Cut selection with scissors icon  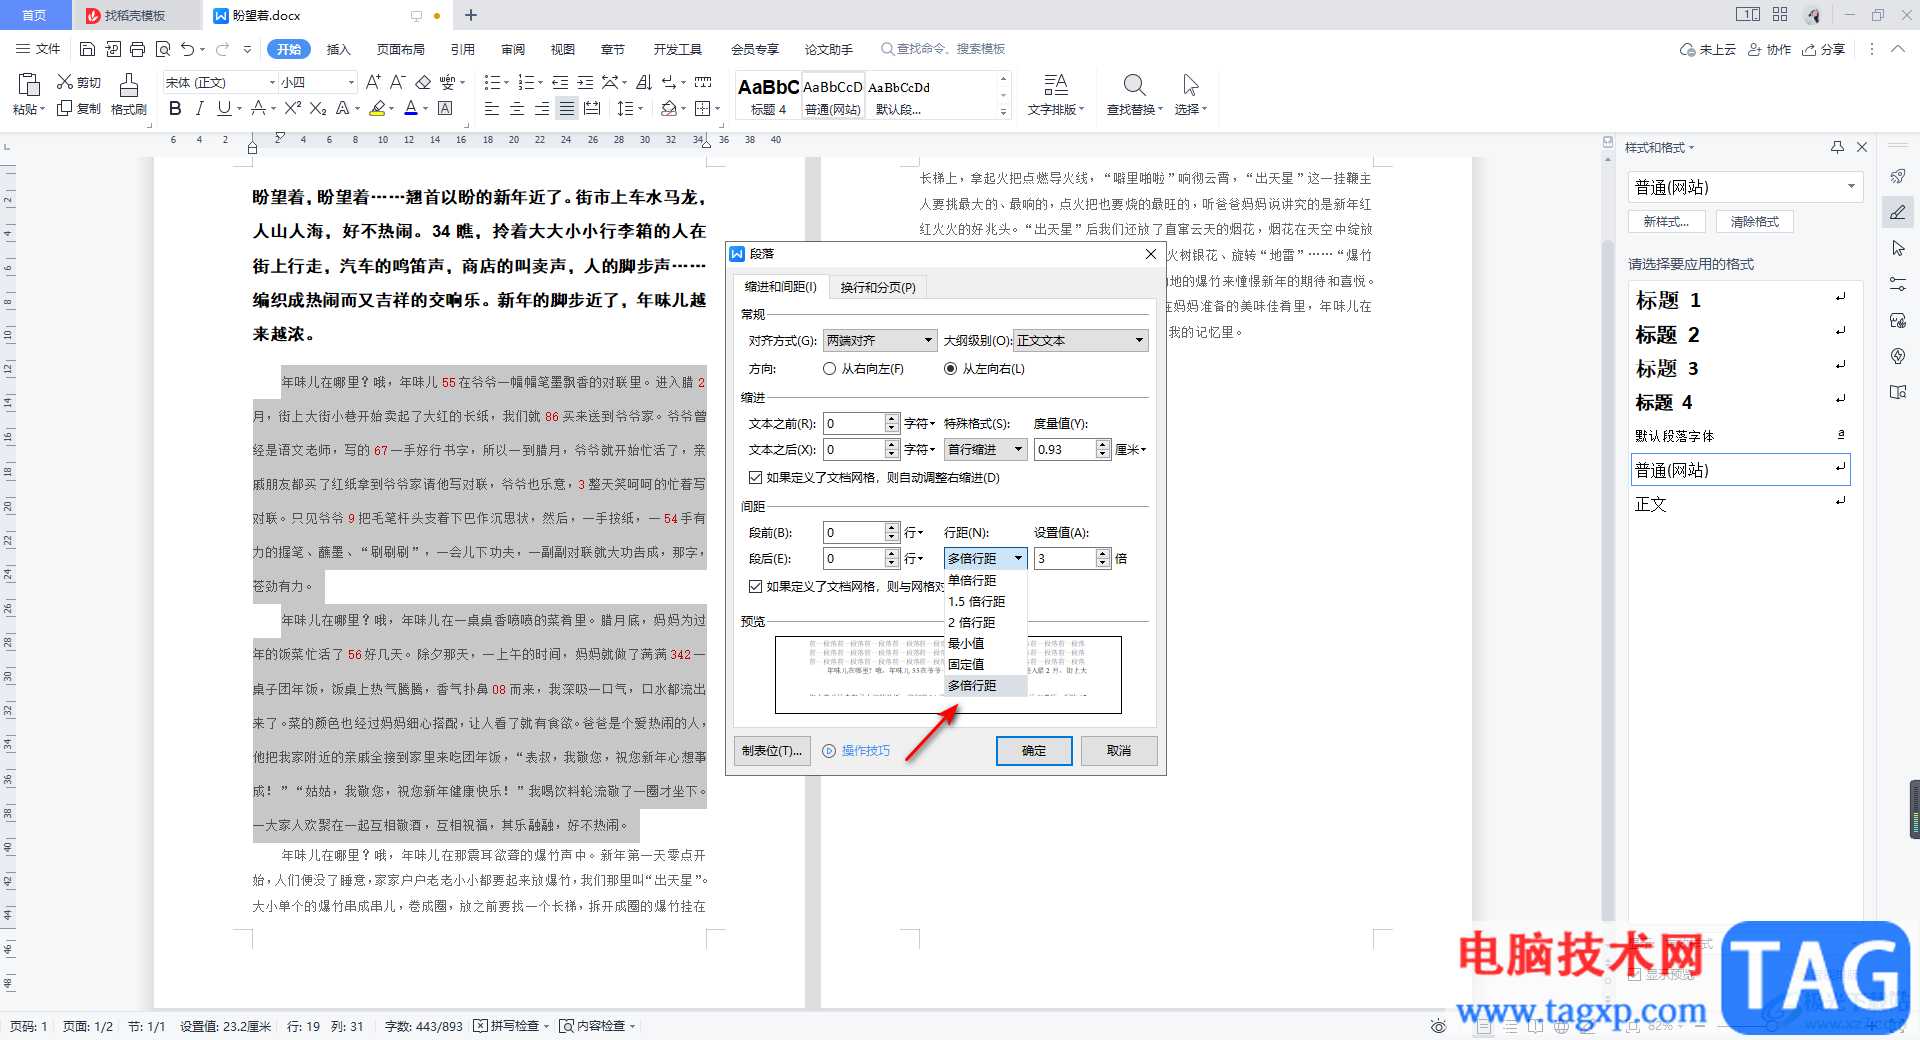coord(78,82)
